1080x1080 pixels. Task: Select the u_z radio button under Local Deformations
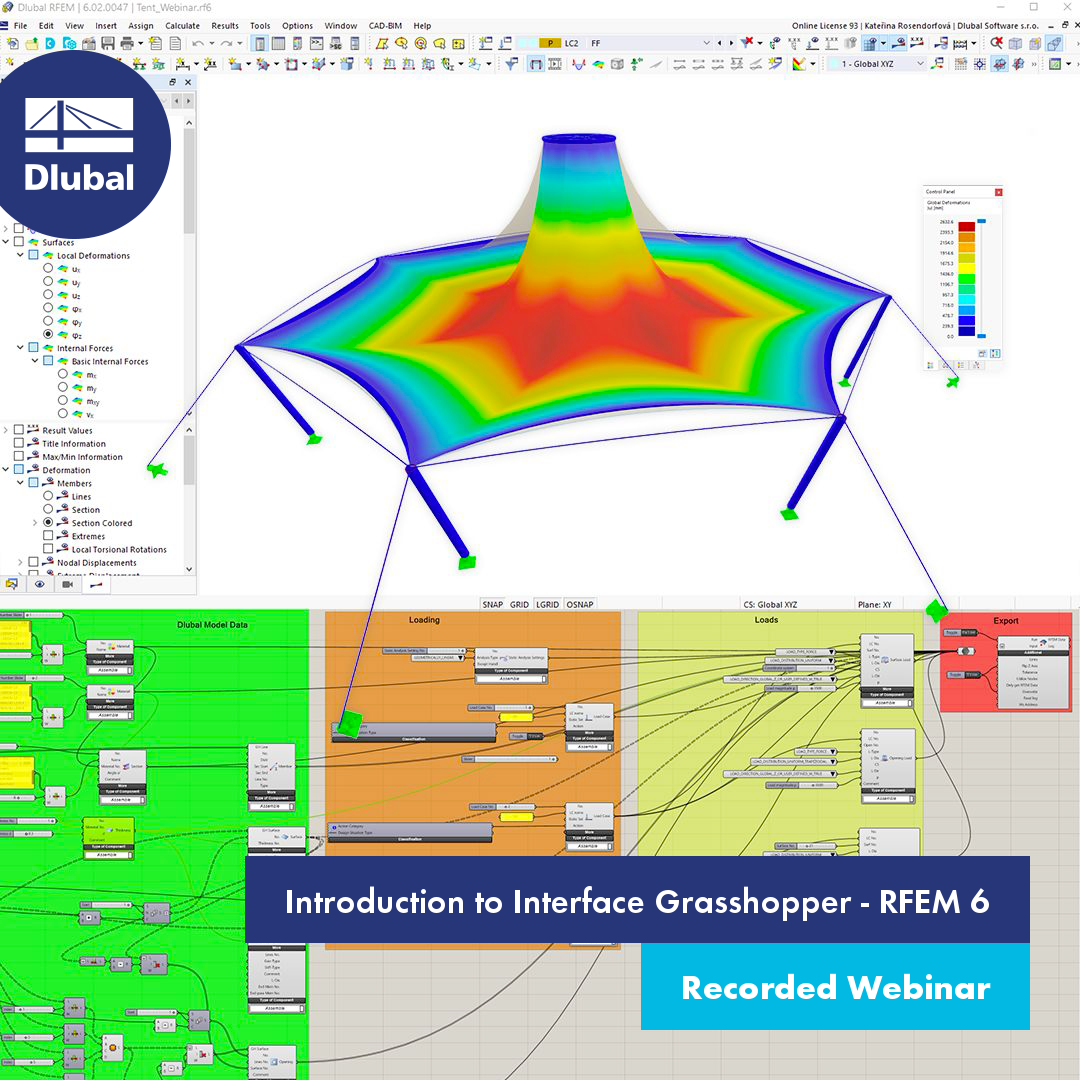point(48,294)
